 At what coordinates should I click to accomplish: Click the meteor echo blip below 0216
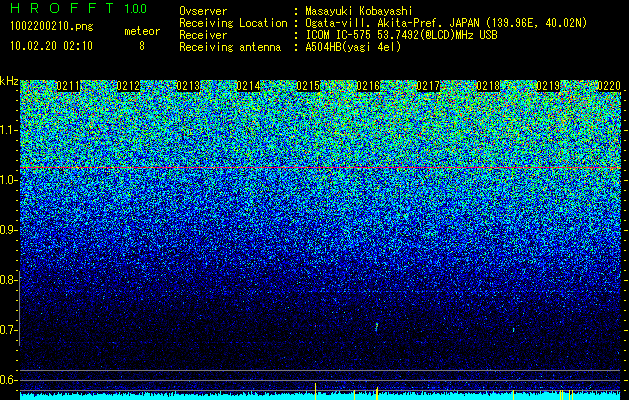(x=377, y=327)
